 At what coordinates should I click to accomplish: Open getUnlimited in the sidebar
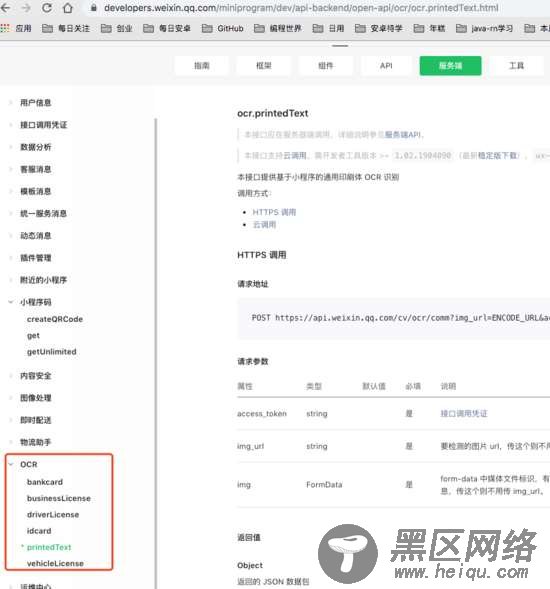pyautogui.click(x=52, y=352)
